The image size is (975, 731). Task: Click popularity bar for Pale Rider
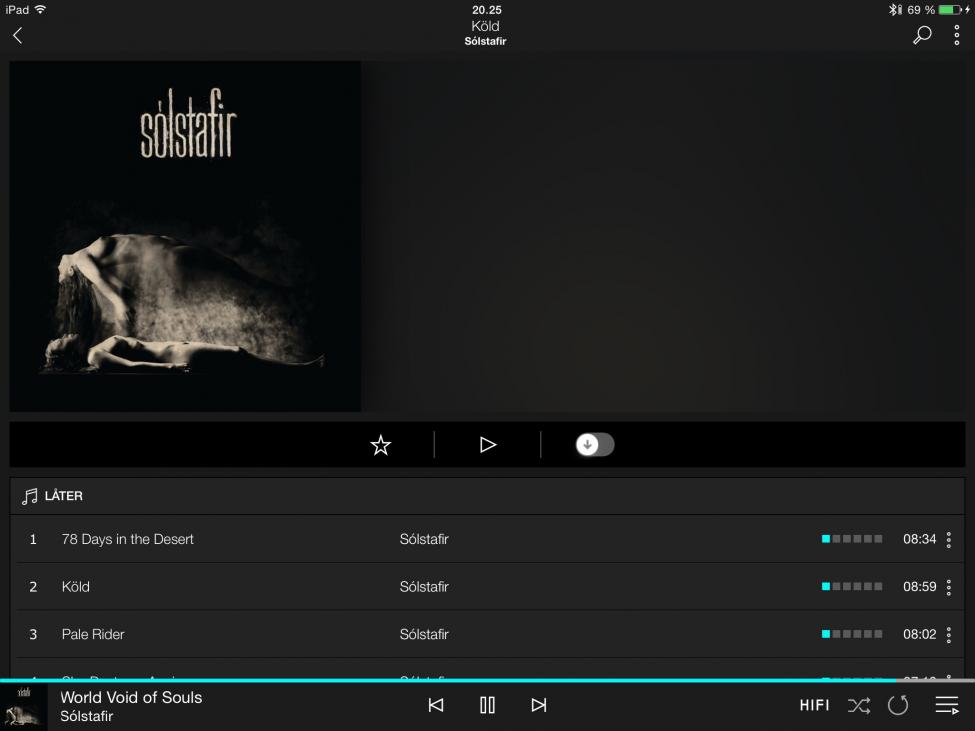coord(852,634)
